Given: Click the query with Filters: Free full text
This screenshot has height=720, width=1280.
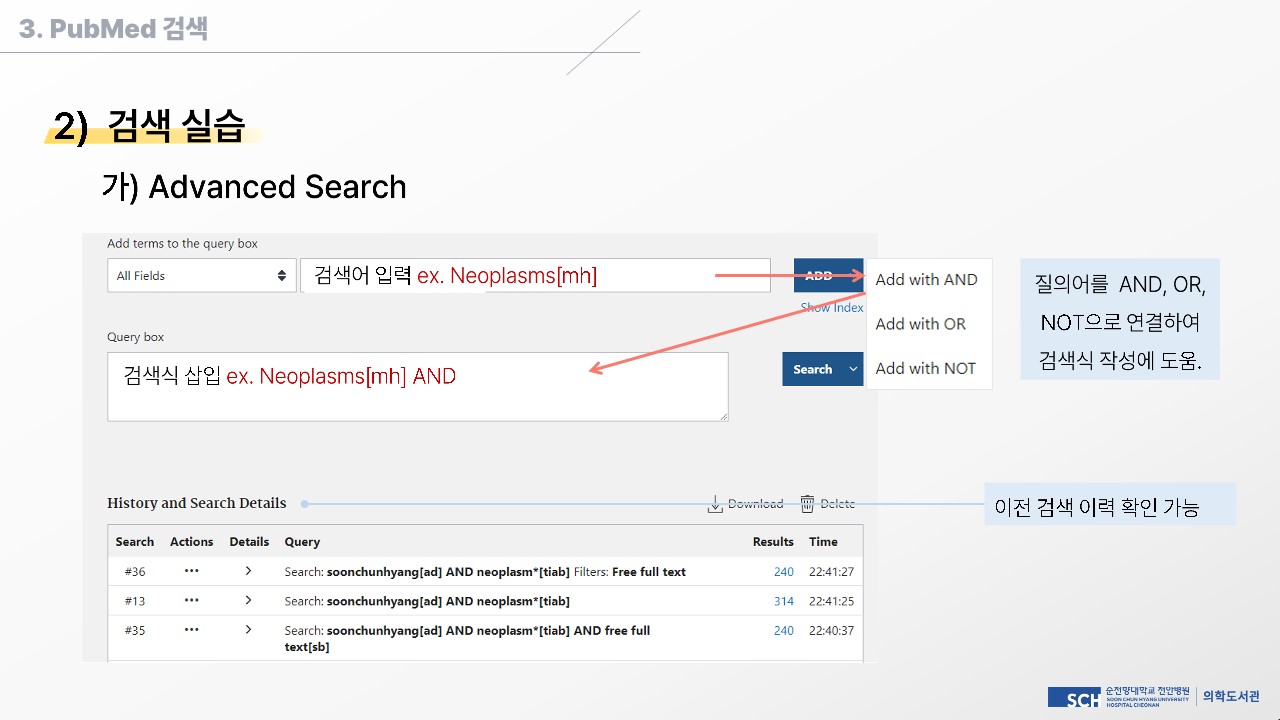Looking at the screenshot, I should pos(485,572).
